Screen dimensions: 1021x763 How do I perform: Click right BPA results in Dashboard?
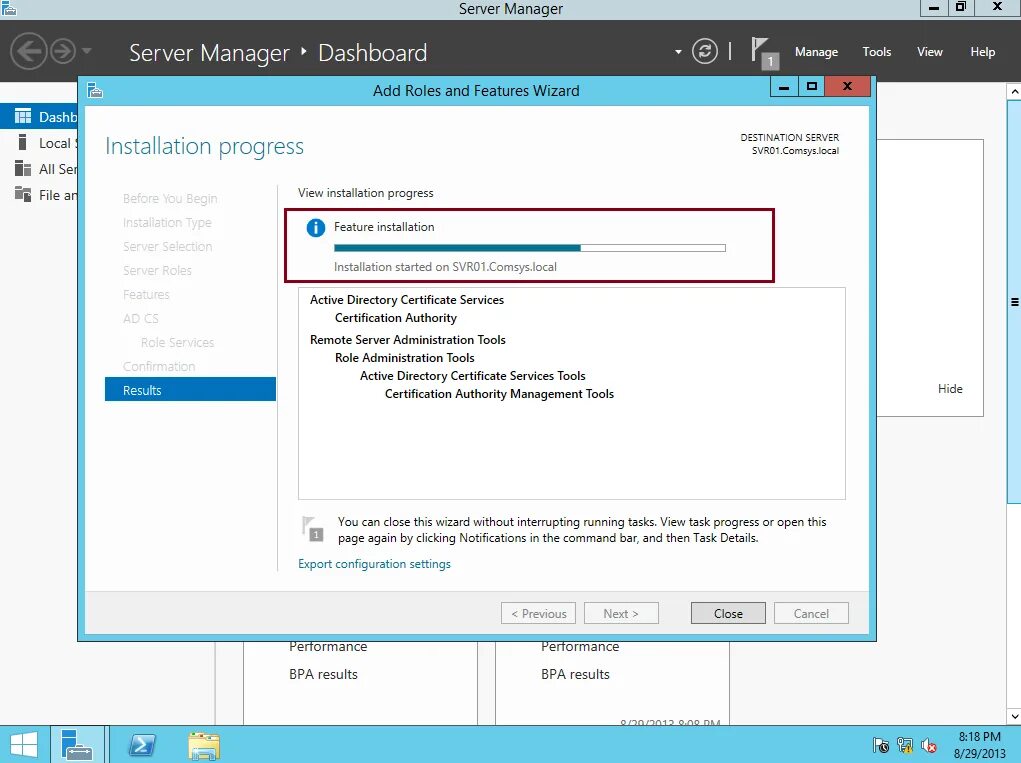pyautogui.click(x=576, y=674)
